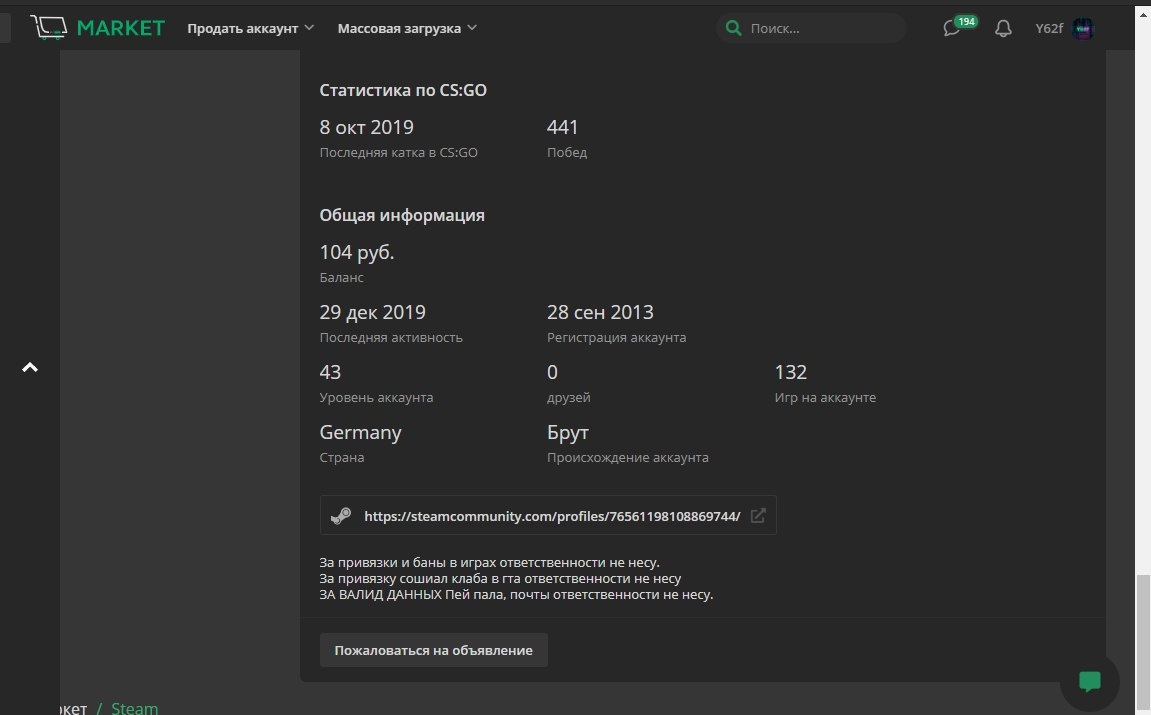Open the steamcommunity.com profile link
The height and width of the screenshot is (715, 1151).
(552, 516)
